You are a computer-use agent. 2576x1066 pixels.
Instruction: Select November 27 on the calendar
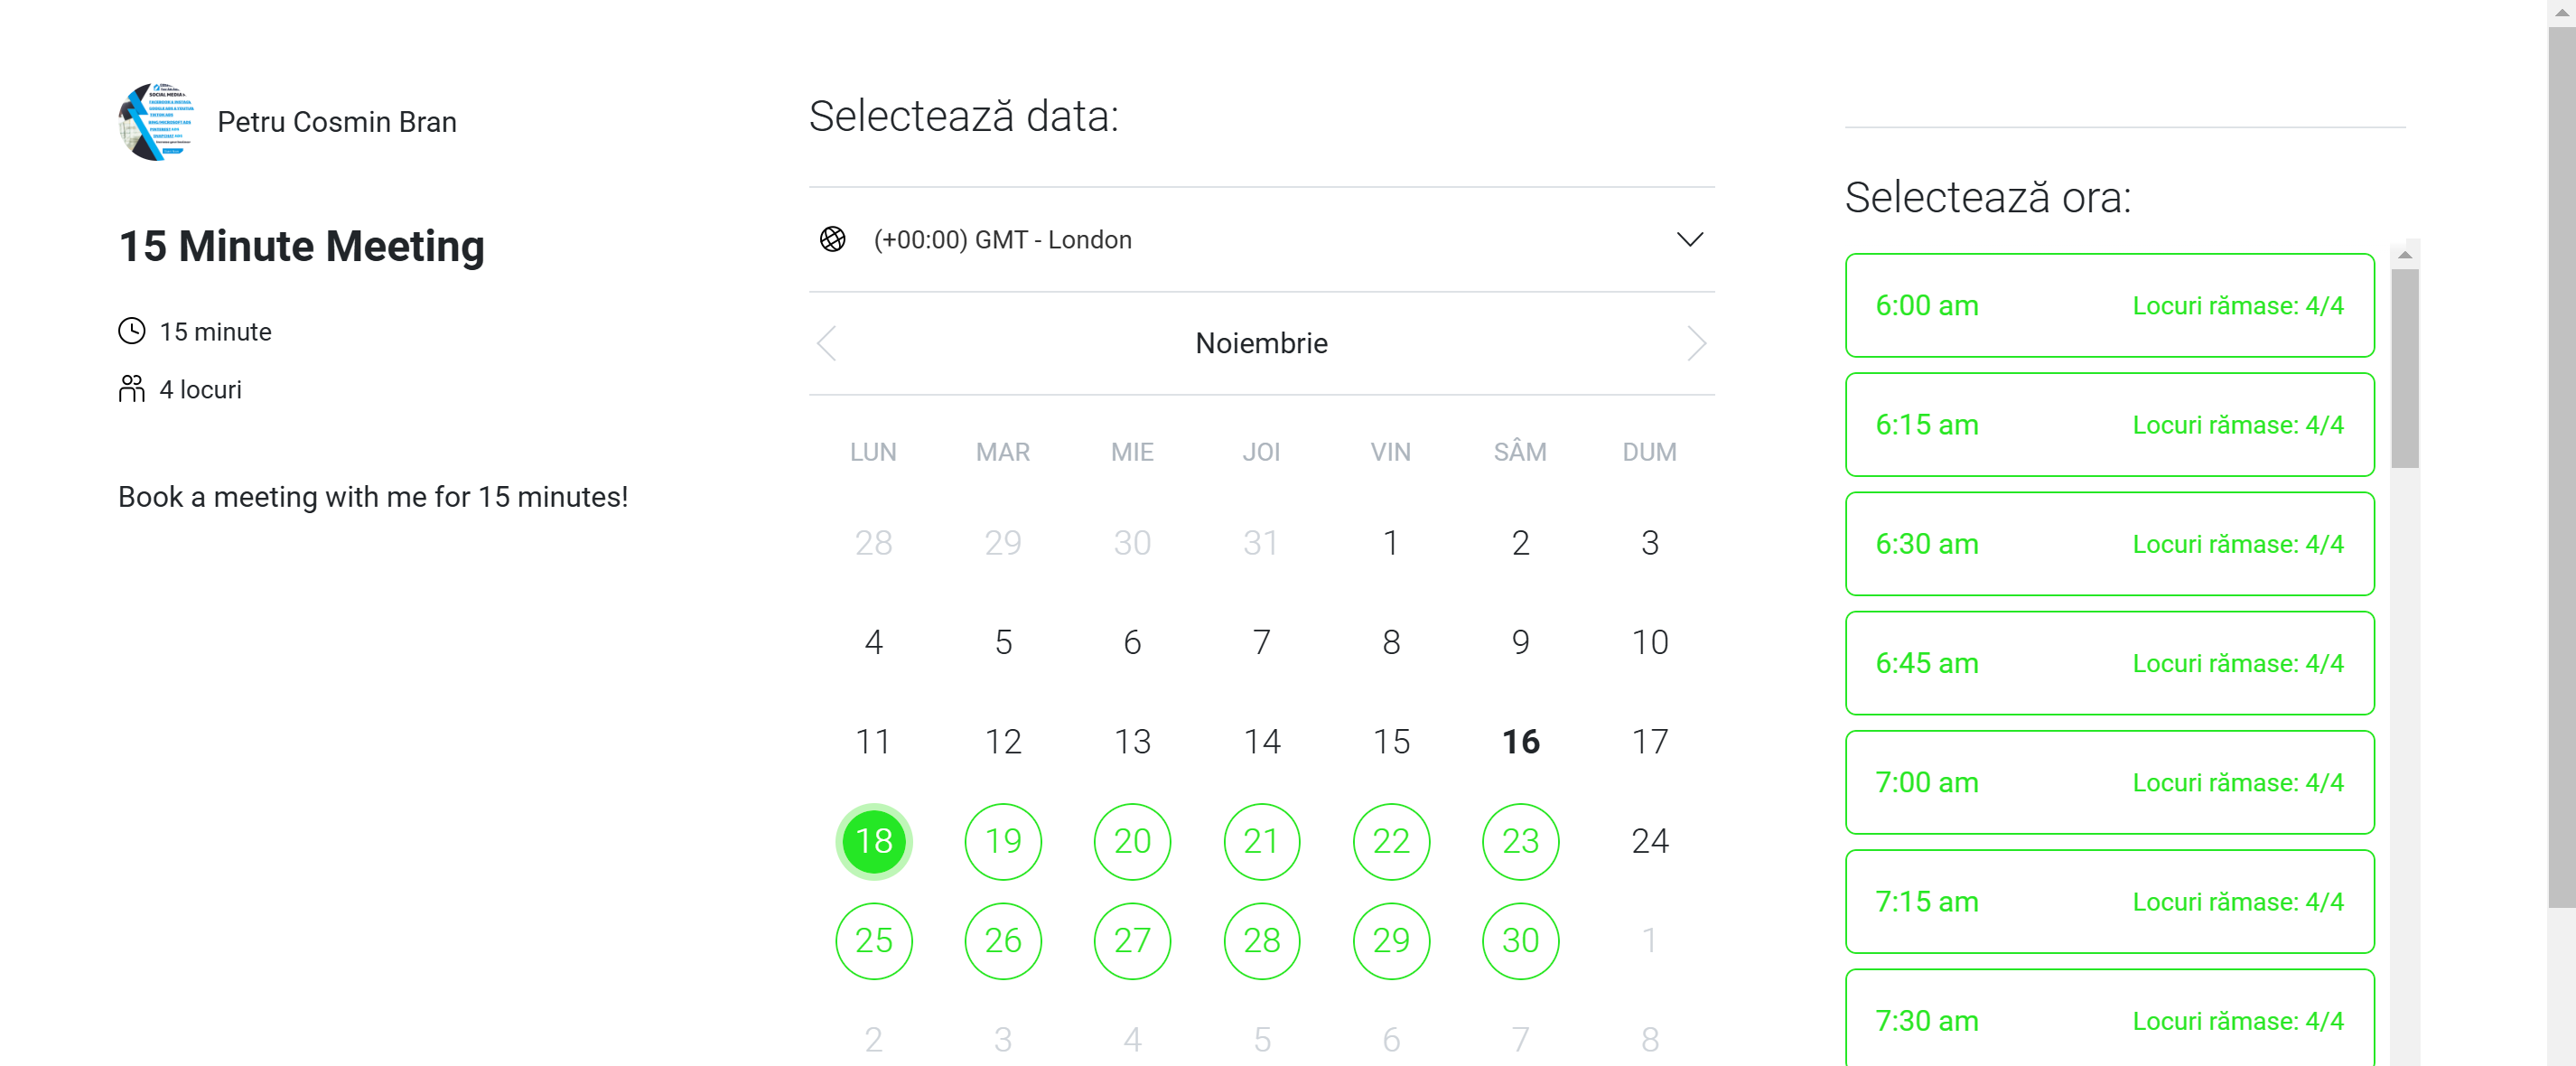pos(1132,940)
